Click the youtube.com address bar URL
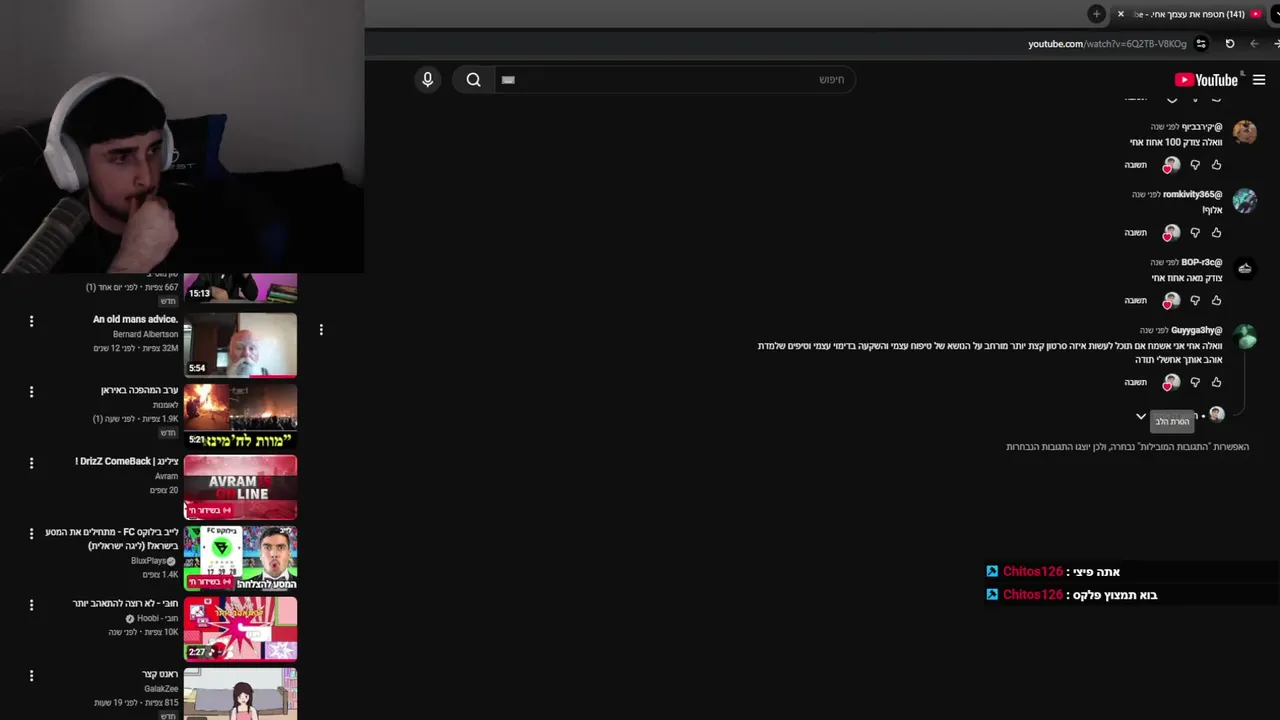 coord(1107,44)
